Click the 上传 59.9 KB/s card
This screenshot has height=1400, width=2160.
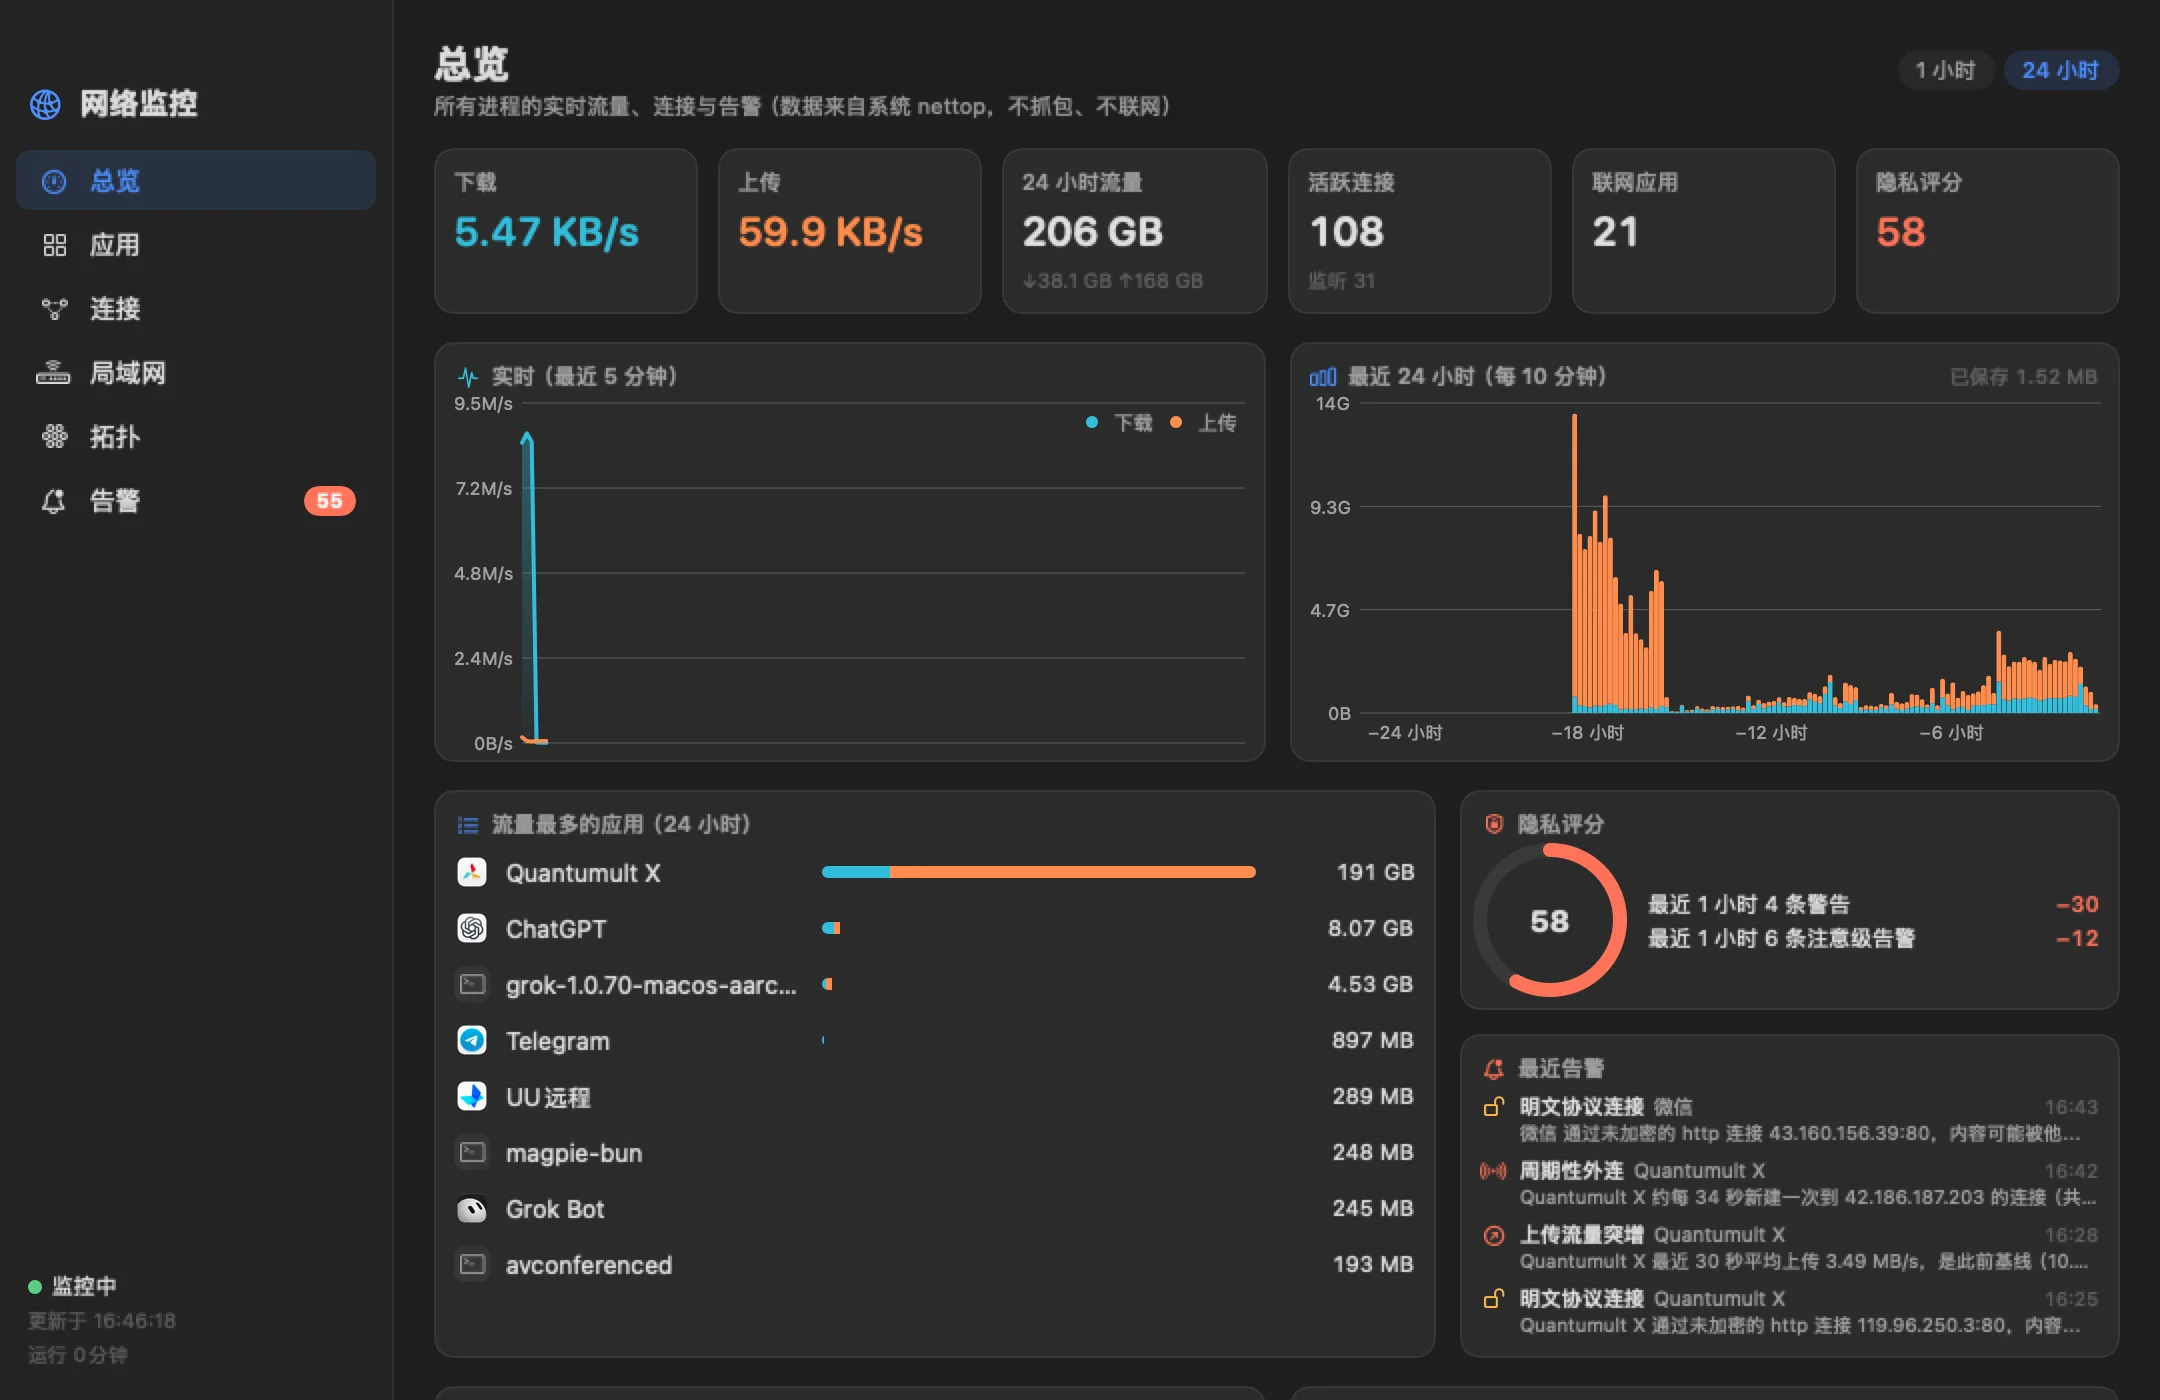tap(849, 231)
